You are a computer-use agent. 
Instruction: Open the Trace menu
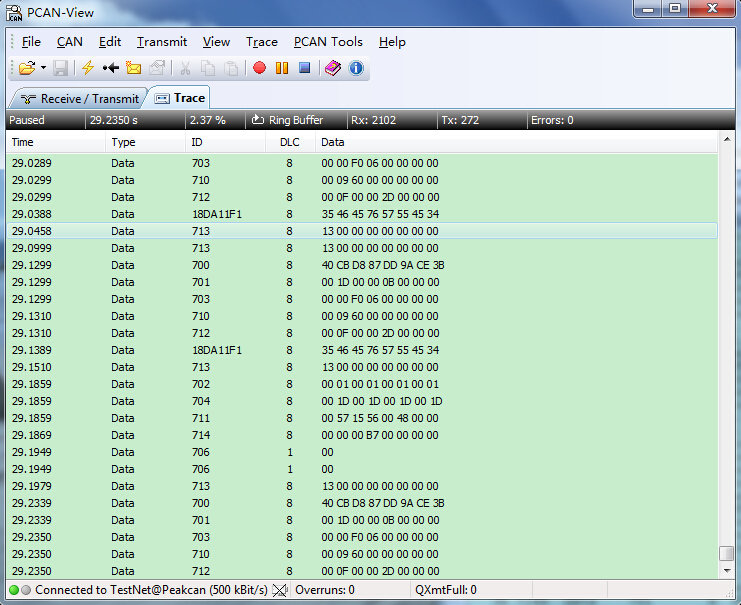click(x=261, y=42)
